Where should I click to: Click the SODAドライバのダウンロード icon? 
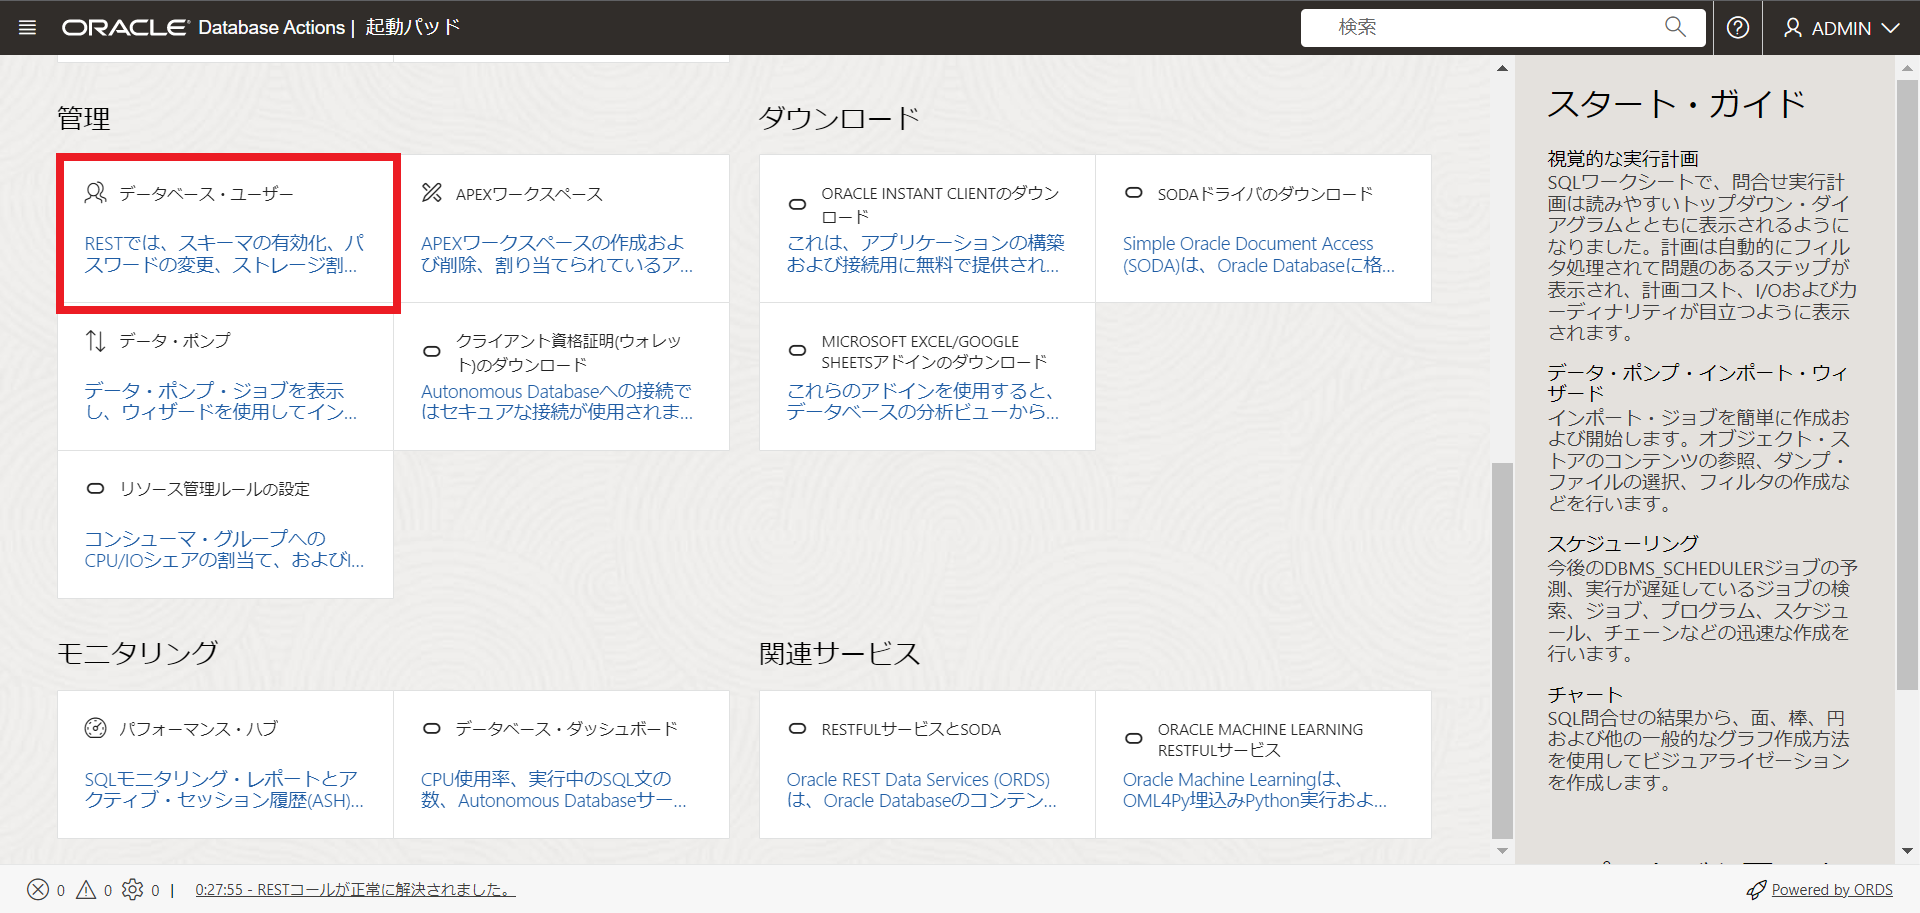coord(1134,193)
